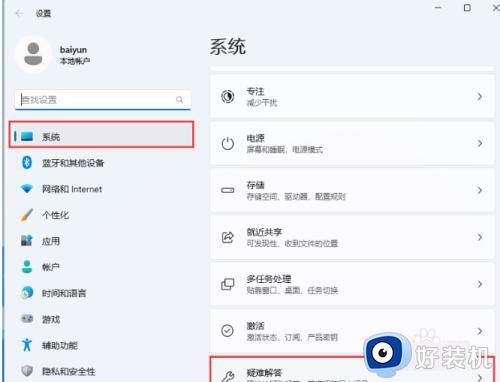This screenshot has width=500, height=382.
Task: Click the game controller icon
Action: 27,319
